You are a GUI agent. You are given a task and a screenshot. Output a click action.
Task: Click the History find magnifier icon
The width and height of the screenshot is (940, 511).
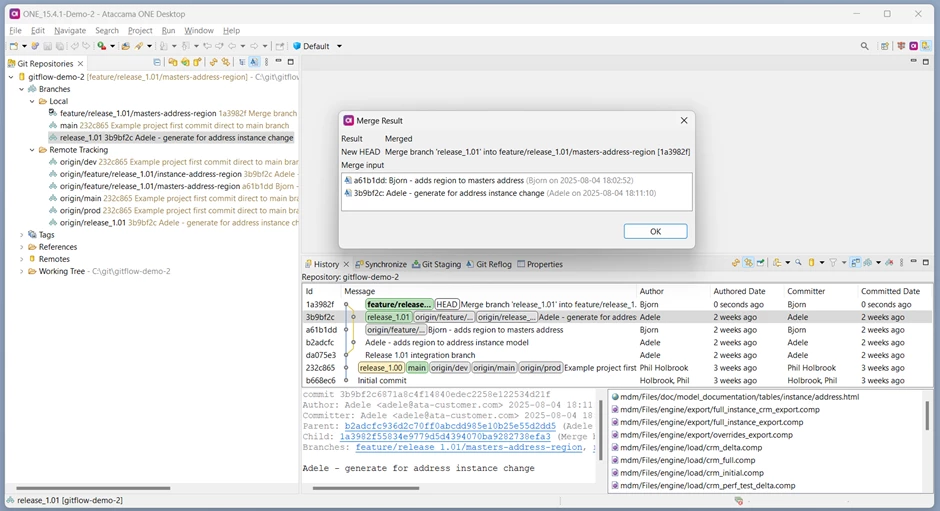[x=799, y=263]
